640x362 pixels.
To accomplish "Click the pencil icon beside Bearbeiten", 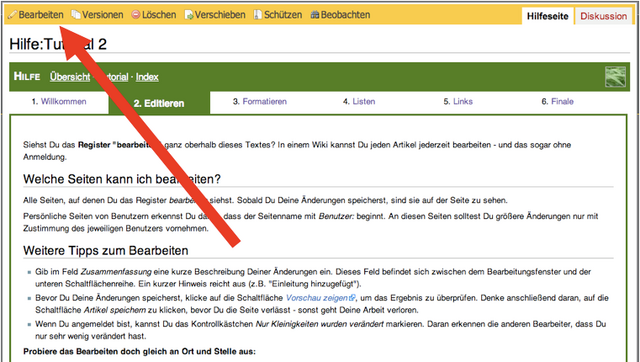I will point(12,15).
